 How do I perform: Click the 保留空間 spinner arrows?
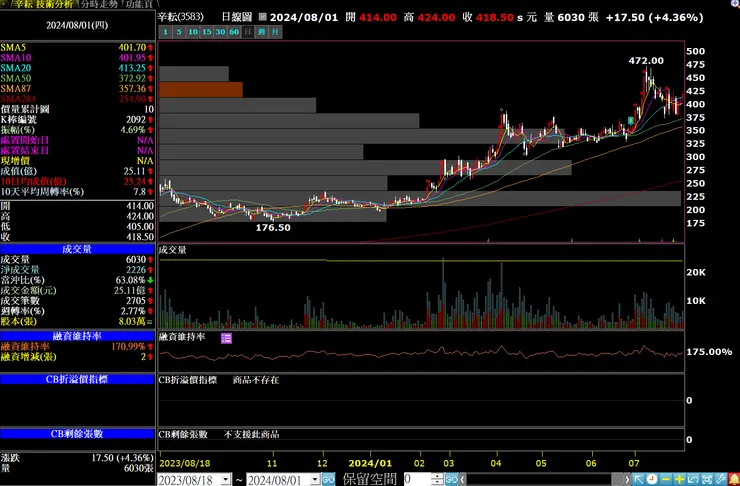point(437,479)
